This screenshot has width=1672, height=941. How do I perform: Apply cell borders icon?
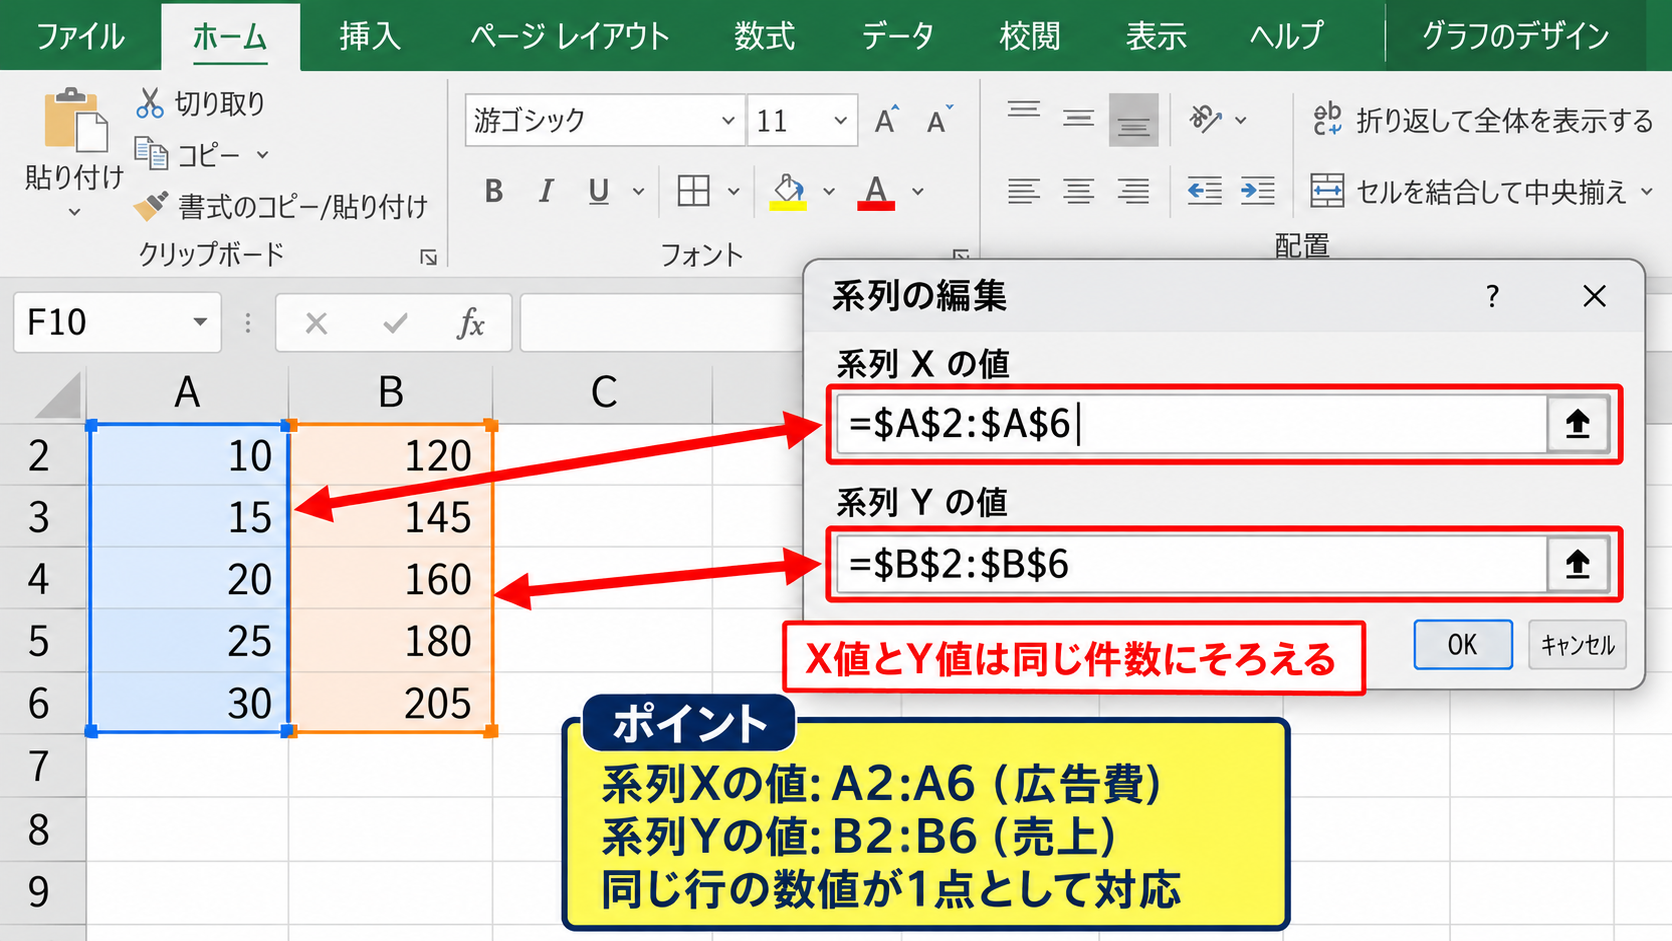pos(693,190)
